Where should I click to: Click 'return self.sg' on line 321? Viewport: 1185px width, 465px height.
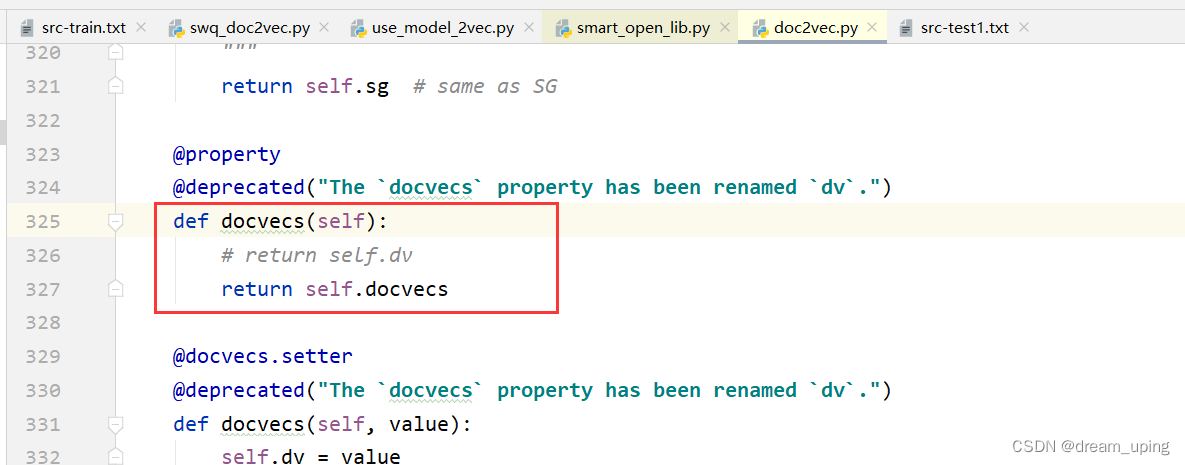(305, 87)
